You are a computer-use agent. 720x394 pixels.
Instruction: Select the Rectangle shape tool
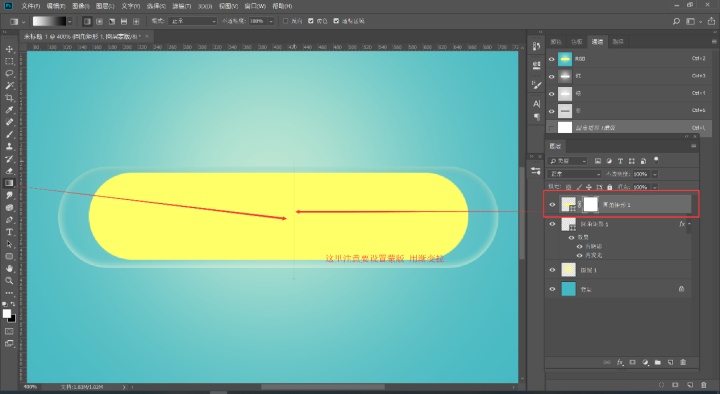click(x=9, y=256)
